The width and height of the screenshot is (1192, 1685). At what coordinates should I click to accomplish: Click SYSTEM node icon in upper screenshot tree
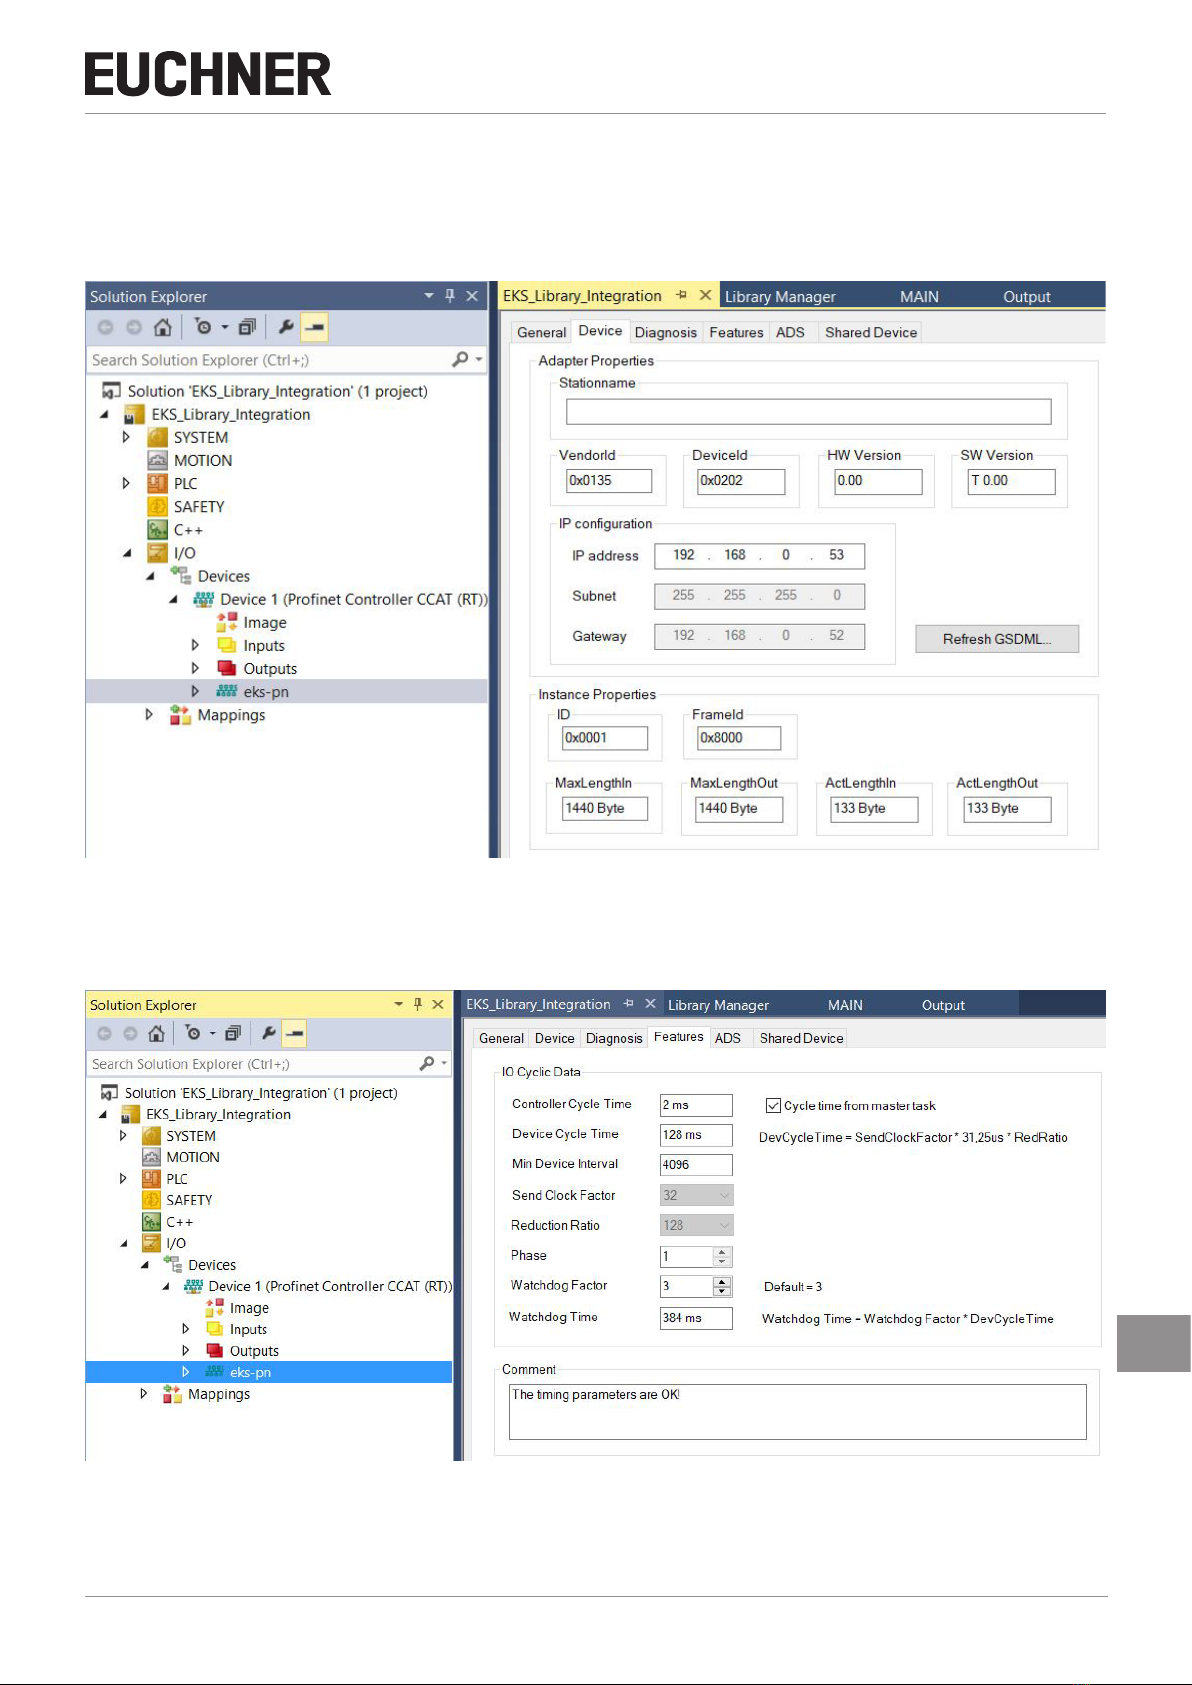click(157, 437)
